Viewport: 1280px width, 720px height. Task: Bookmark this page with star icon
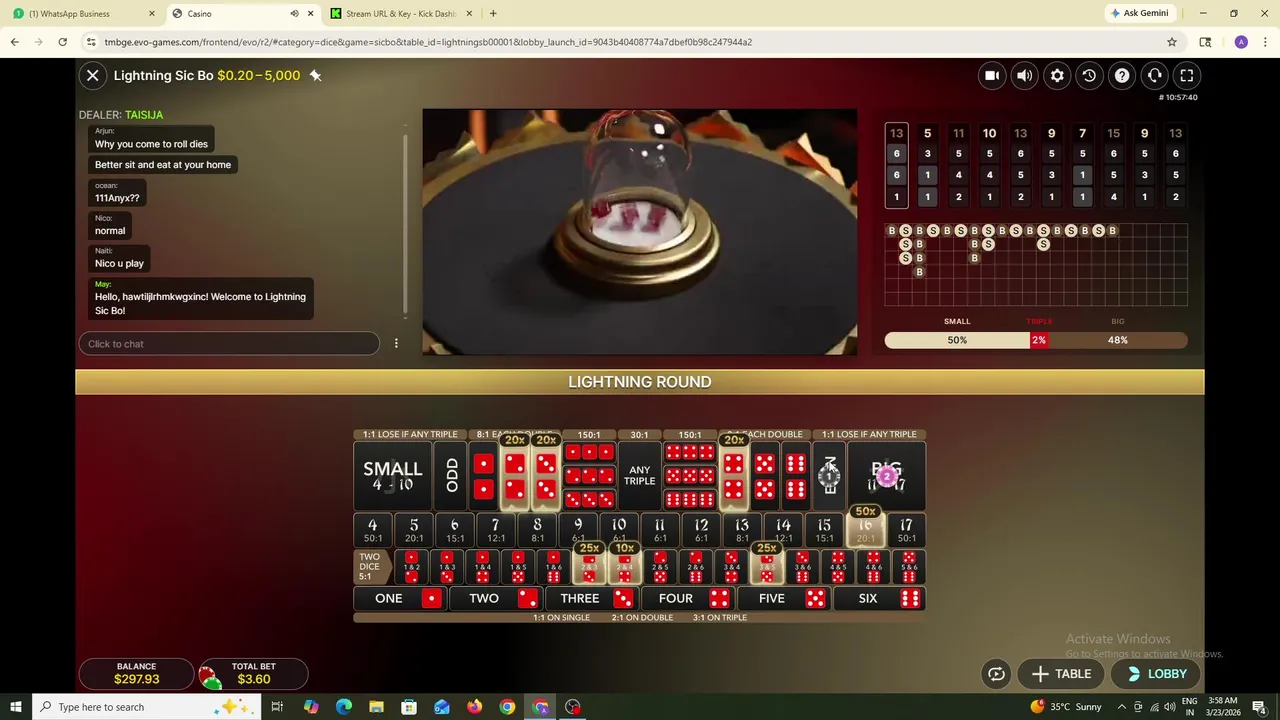pyautogui.click(x=1172, y=42)
